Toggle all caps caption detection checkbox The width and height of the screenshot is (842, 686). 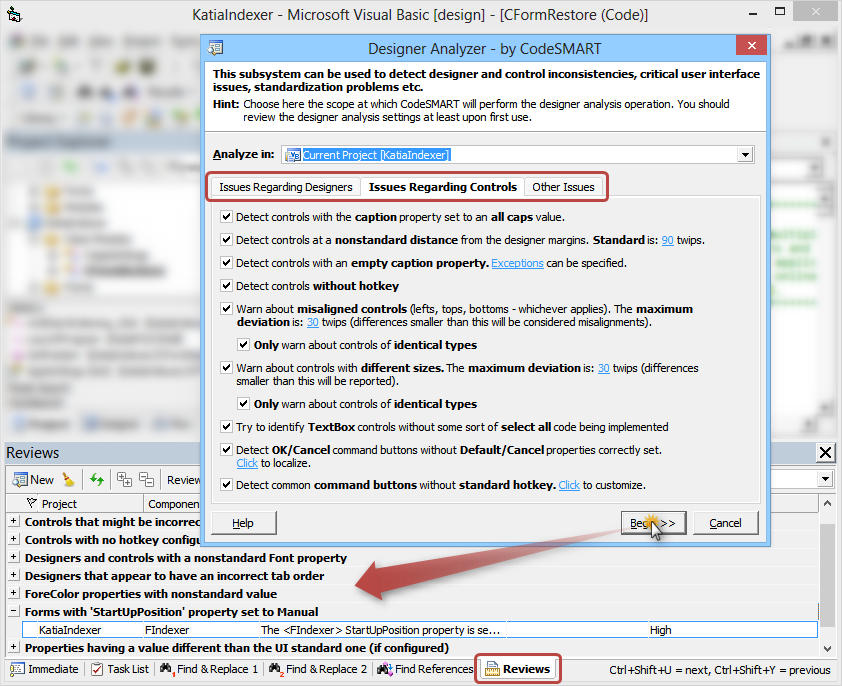[227, 216]
